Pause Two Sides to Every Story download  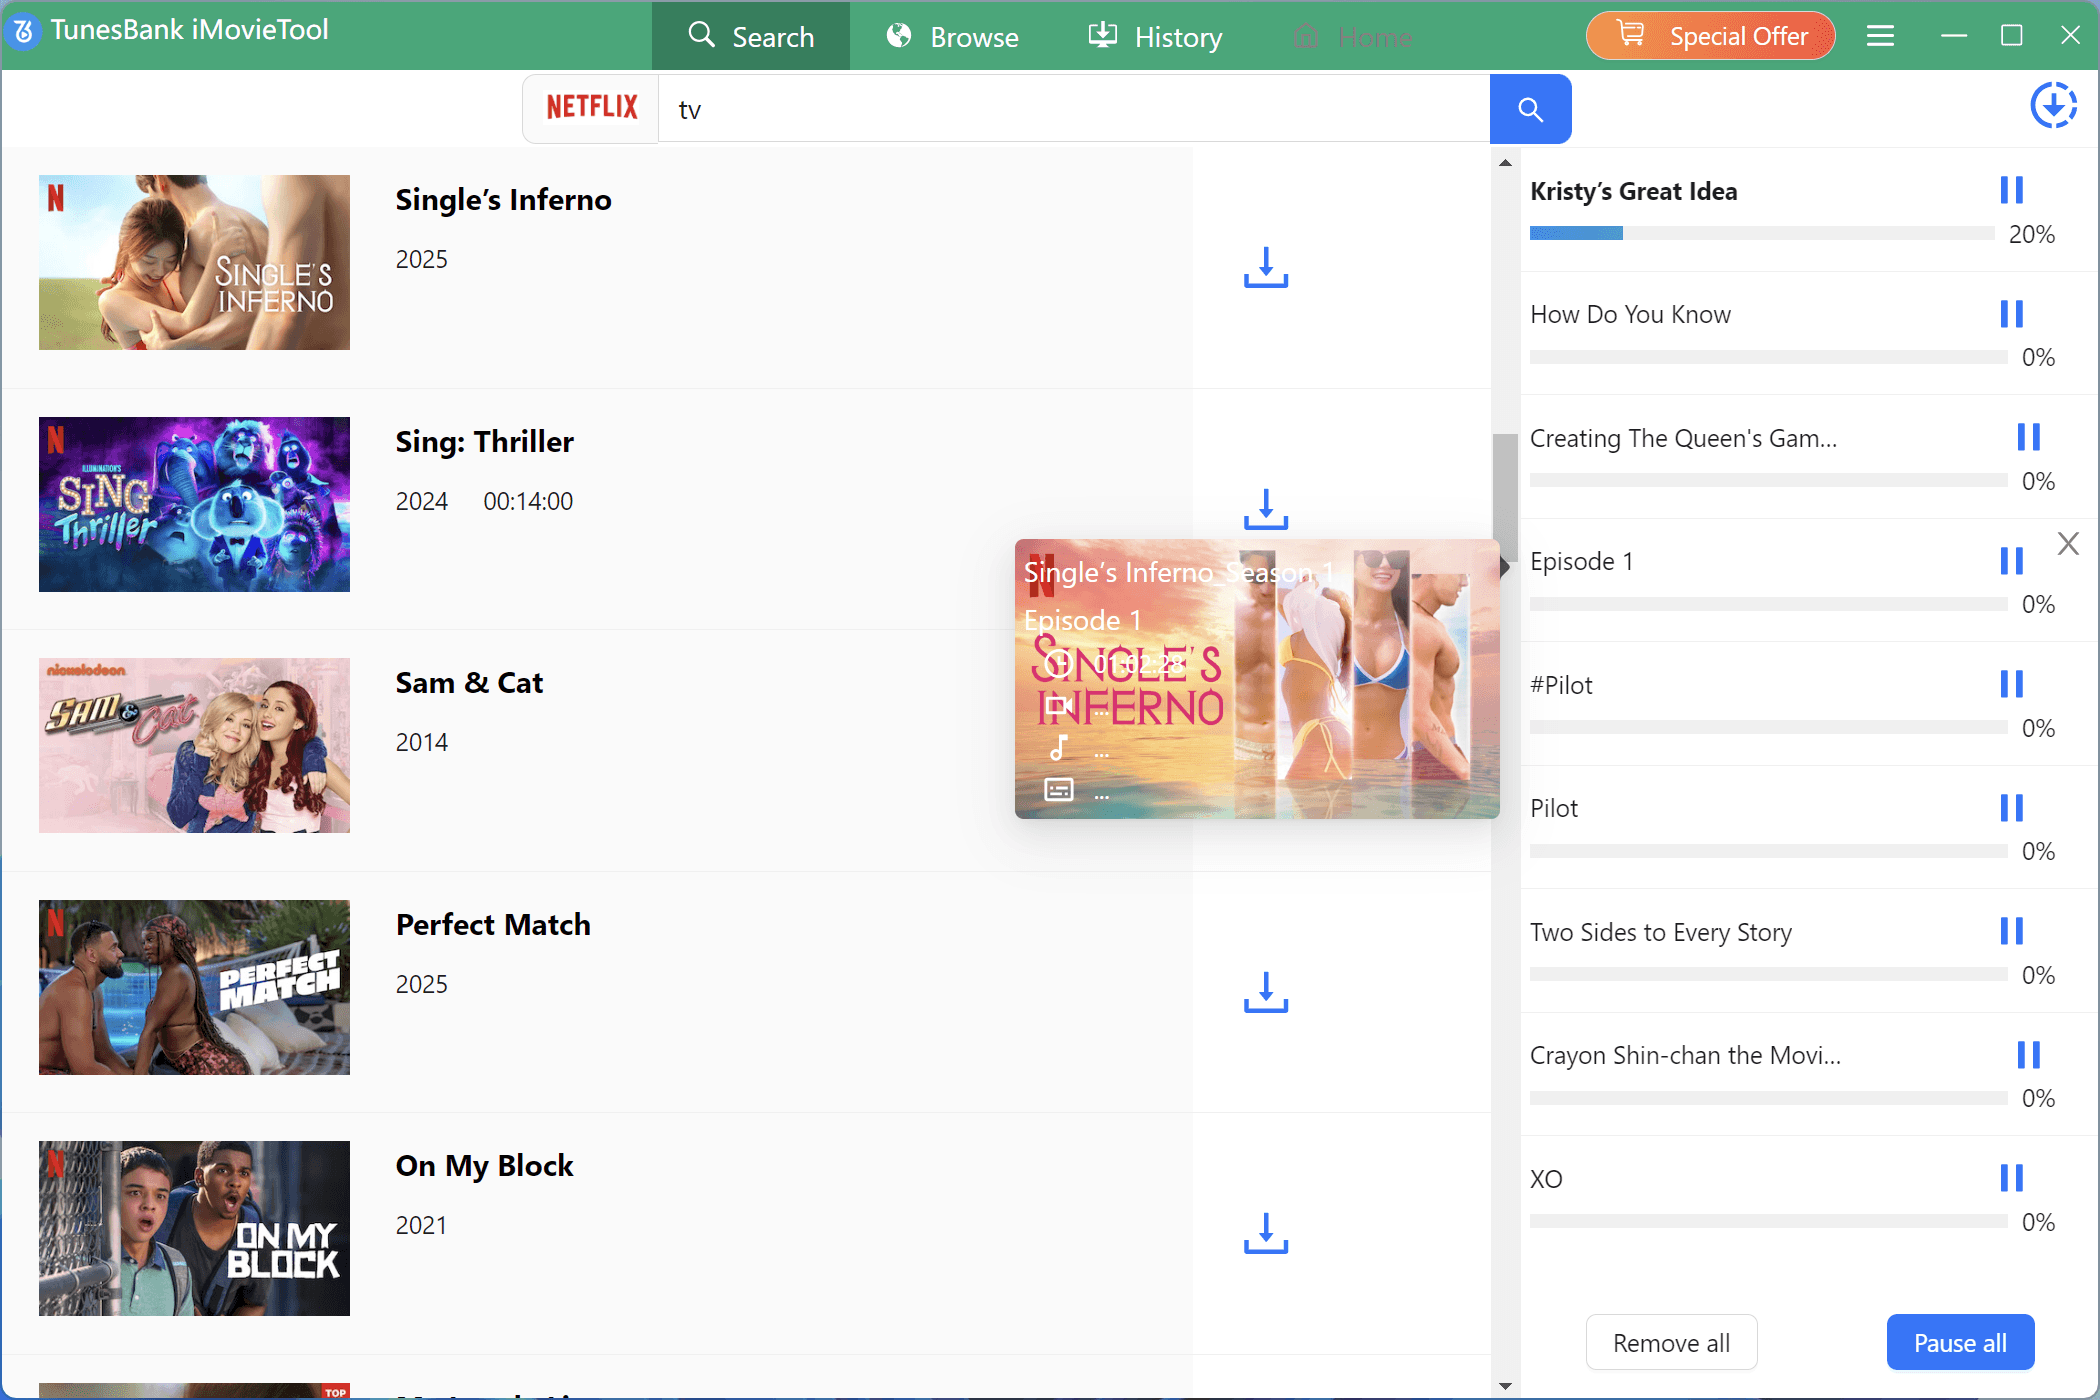[x=2011, y=931]
